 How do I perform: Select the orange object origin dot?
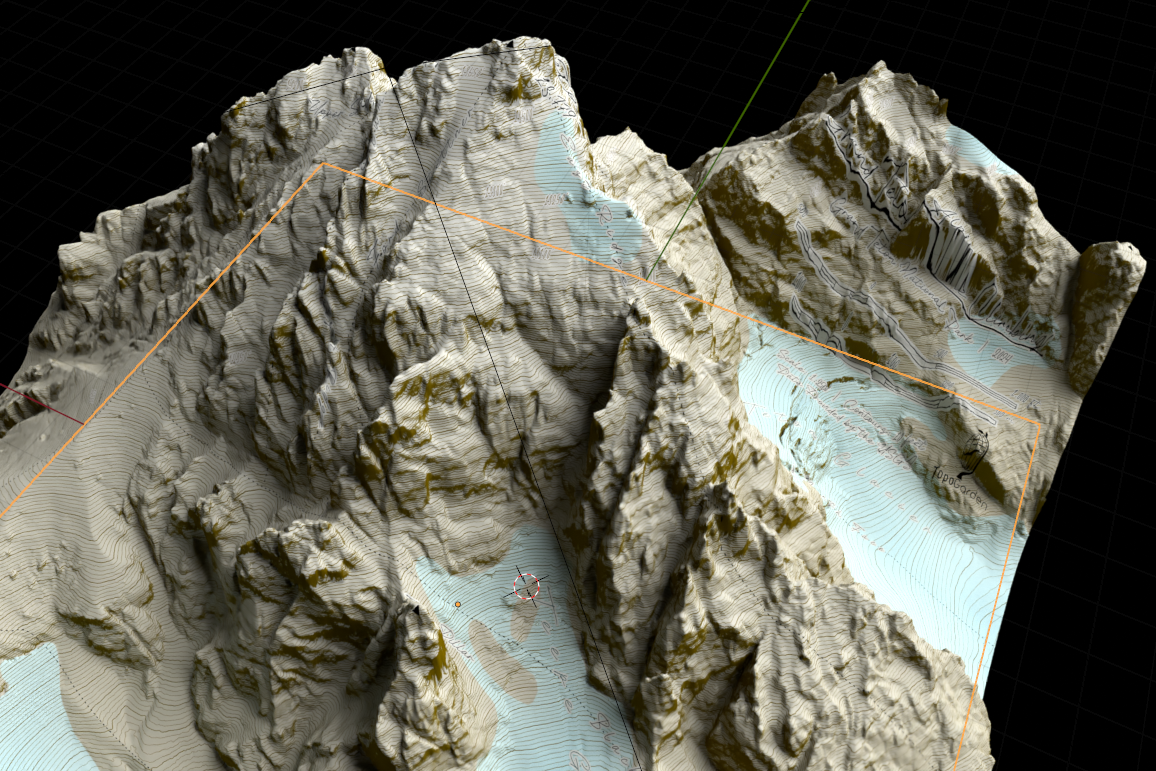[x=458, y=604]
